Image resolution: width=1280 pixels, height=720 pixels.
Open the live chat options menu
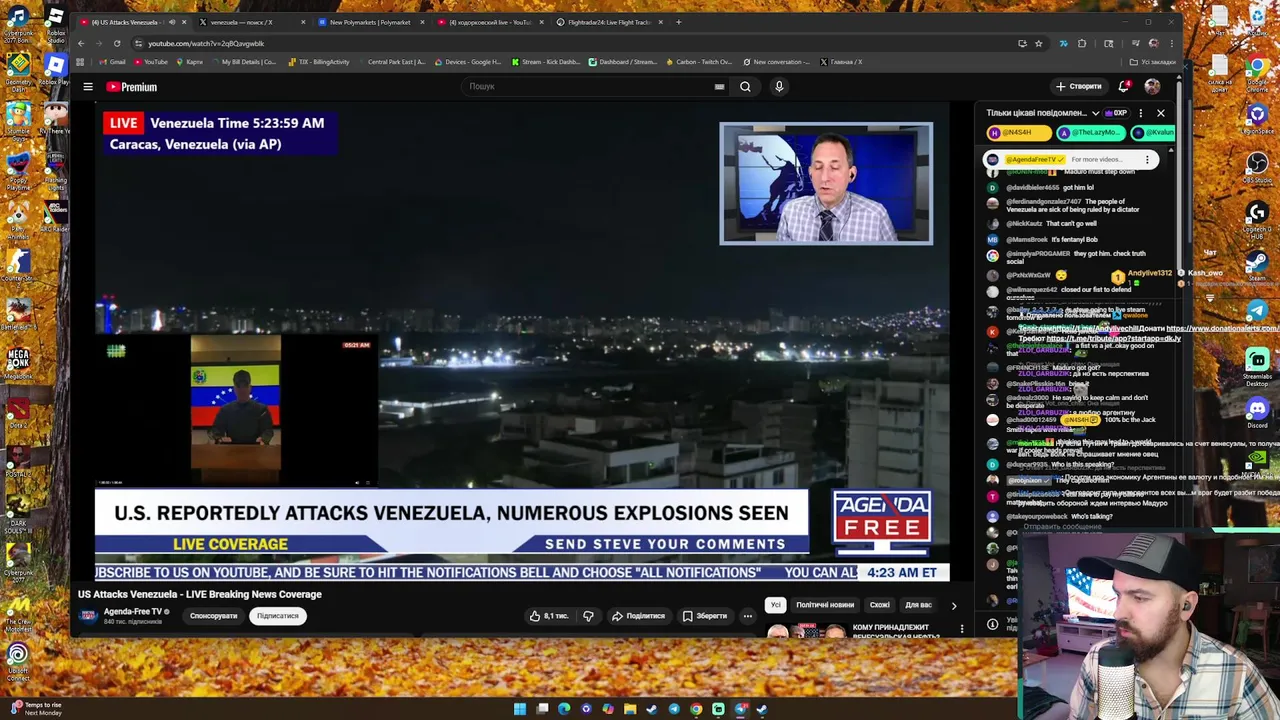[x=1139, y=113]
